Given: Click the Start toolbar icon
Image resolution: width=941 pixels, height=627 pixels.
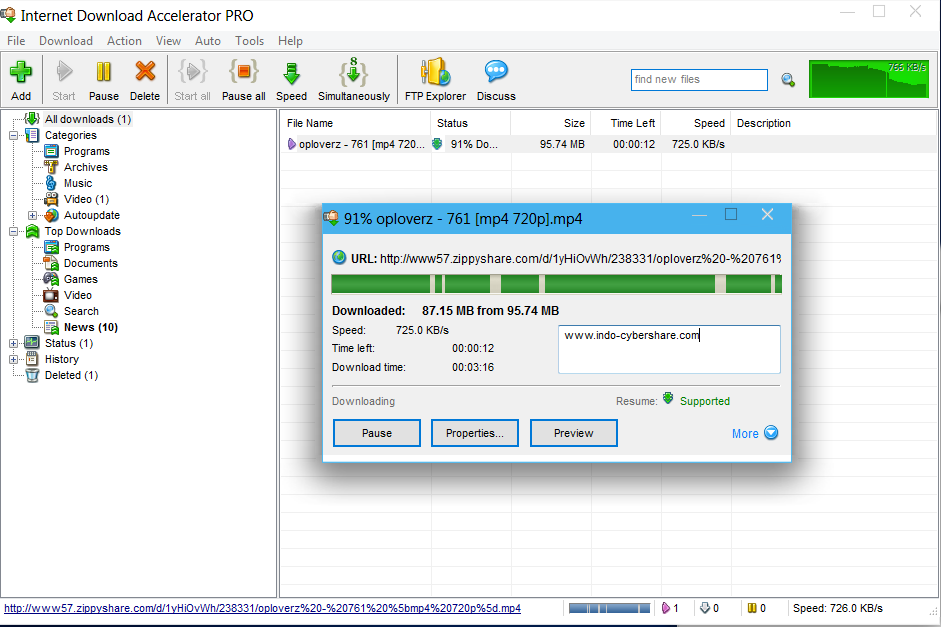Looking at the screenshot, I should 64,80.
